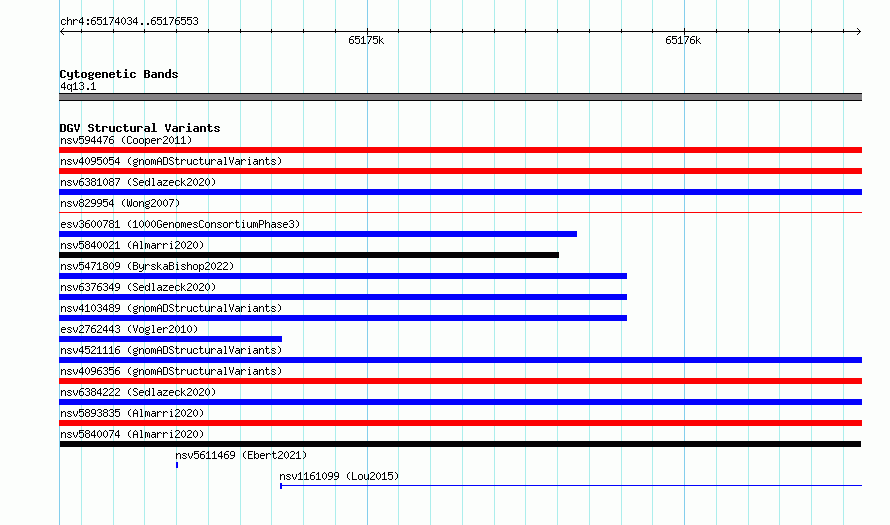Click the thin blue nsv1161099 line
This screenshot has width=890, height=525.
571,486
